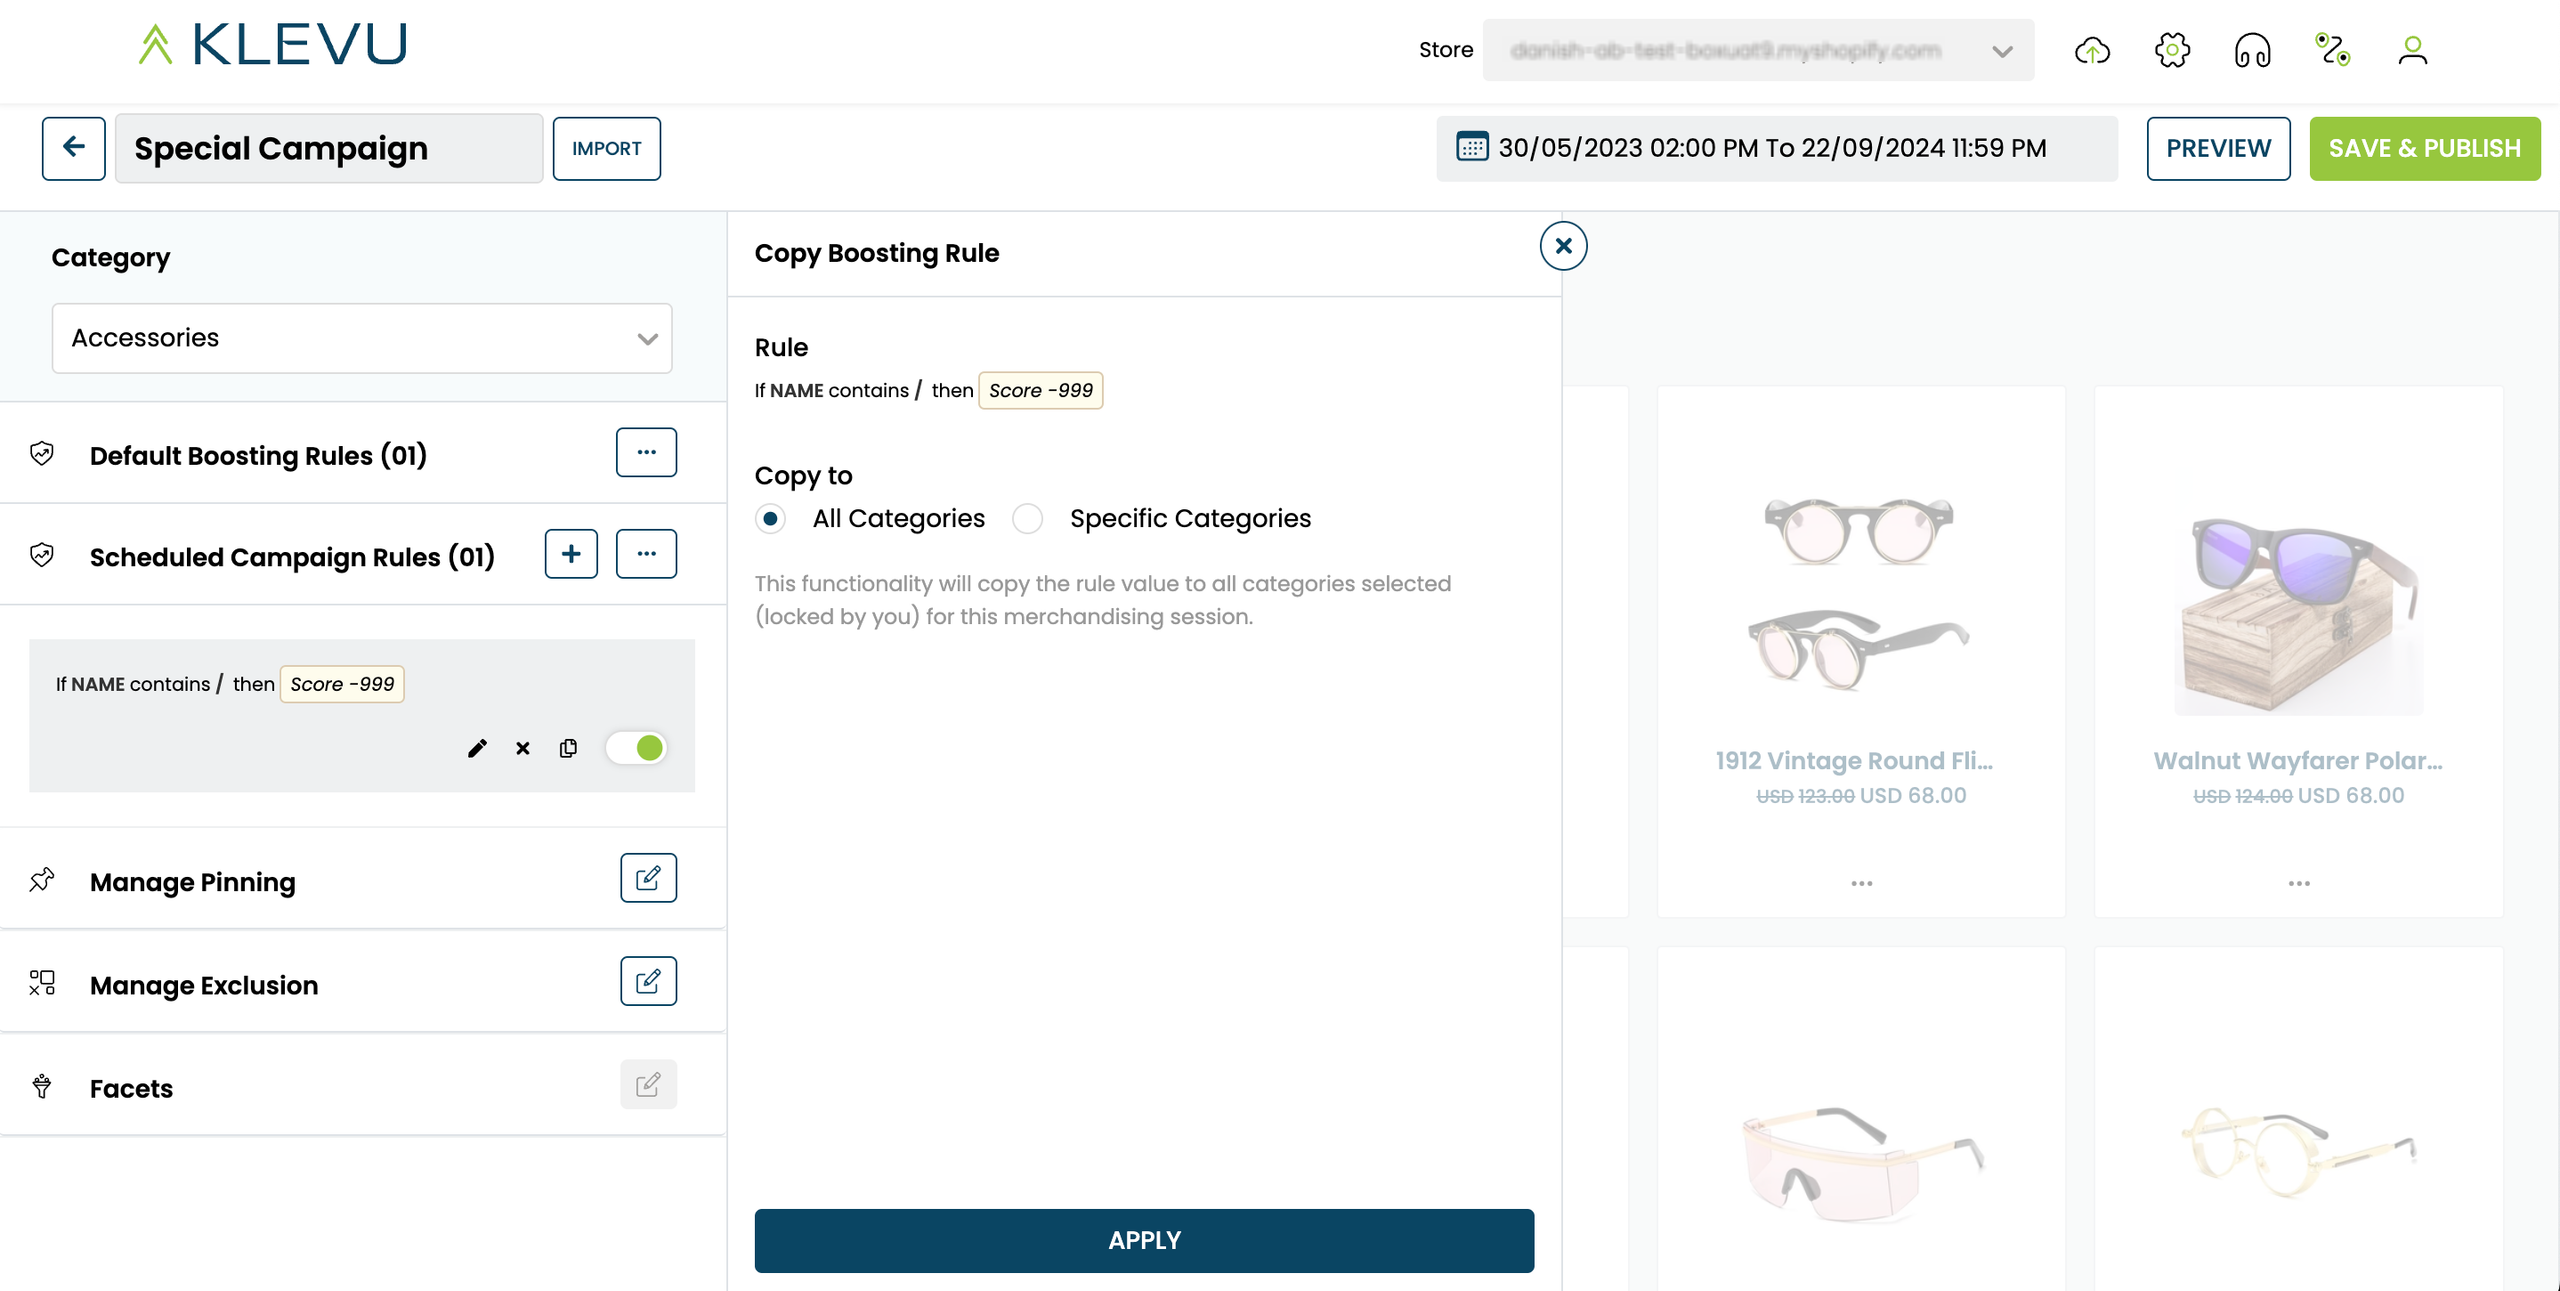Add a new Scheduled Campaign Rule

[571, 554]
